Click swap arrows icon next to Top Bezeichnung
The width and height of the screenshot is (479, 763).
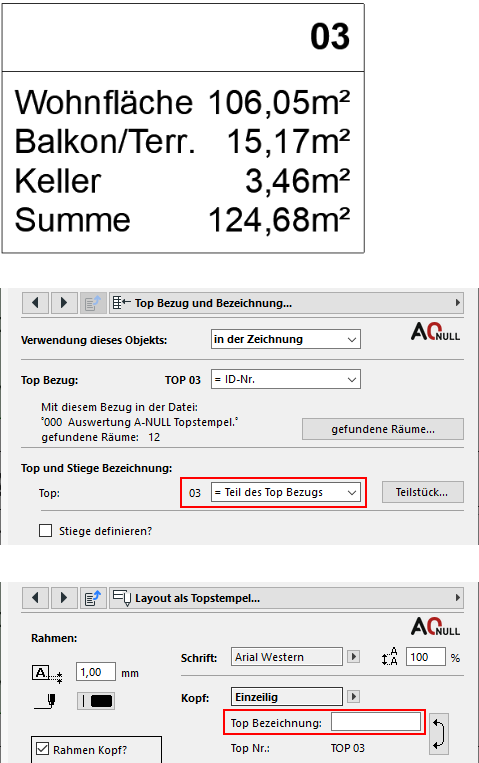click(x=439, y=734)
